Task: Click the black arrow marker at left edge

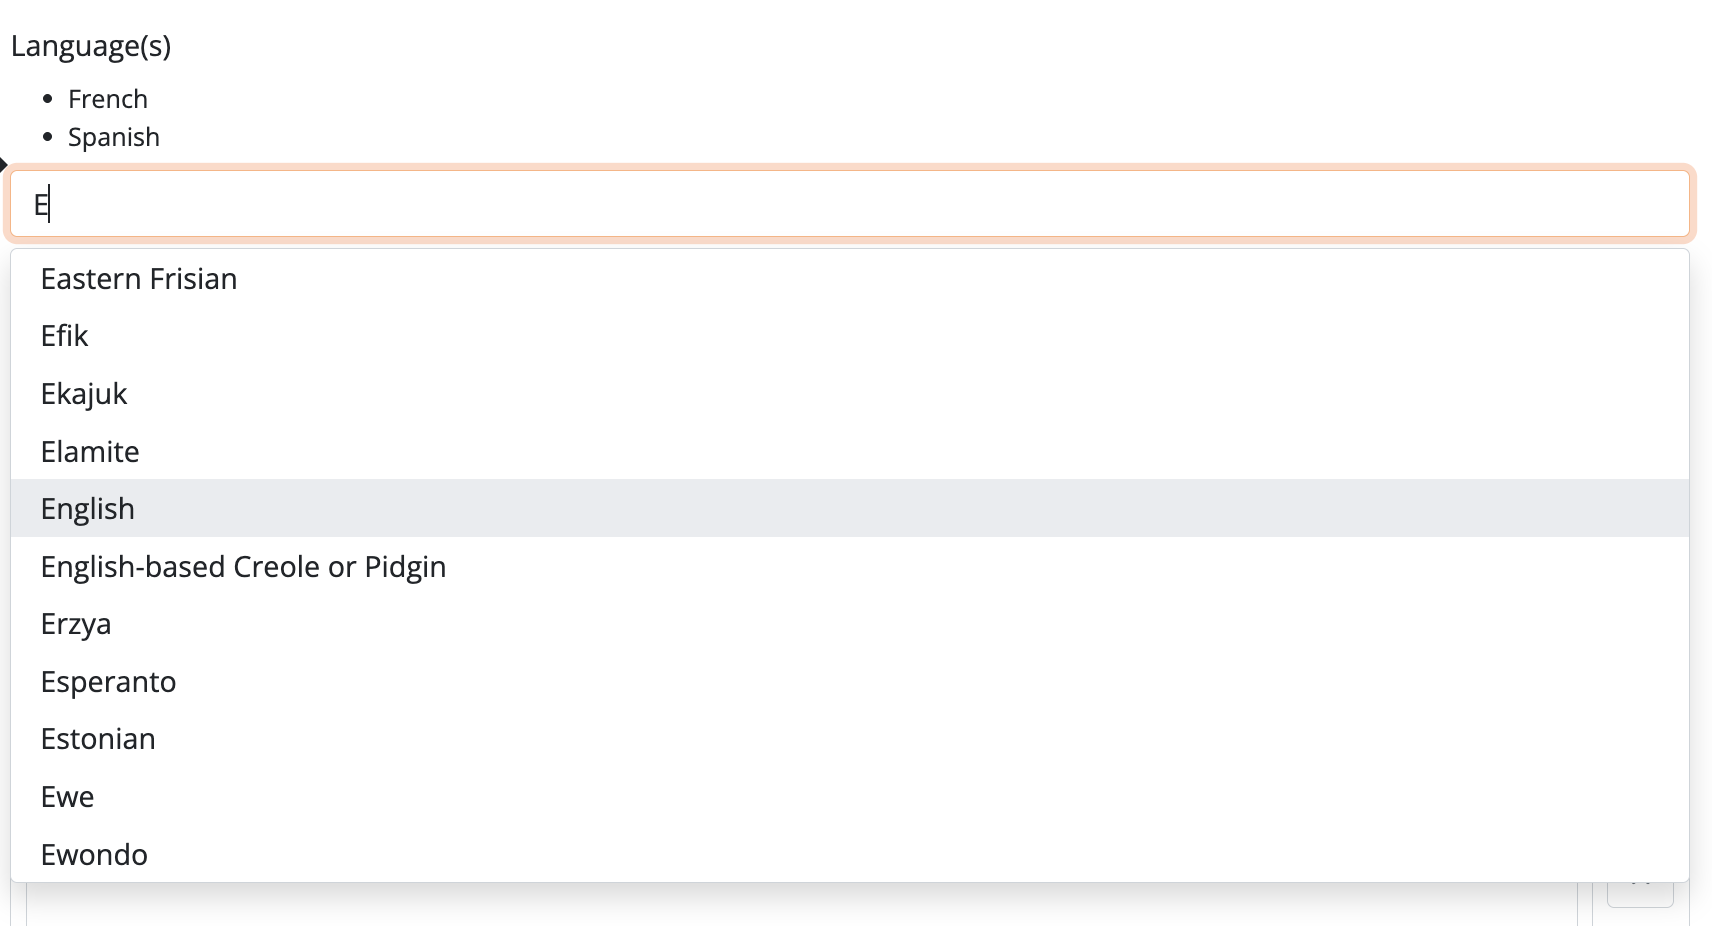Action: click(3, 165)
